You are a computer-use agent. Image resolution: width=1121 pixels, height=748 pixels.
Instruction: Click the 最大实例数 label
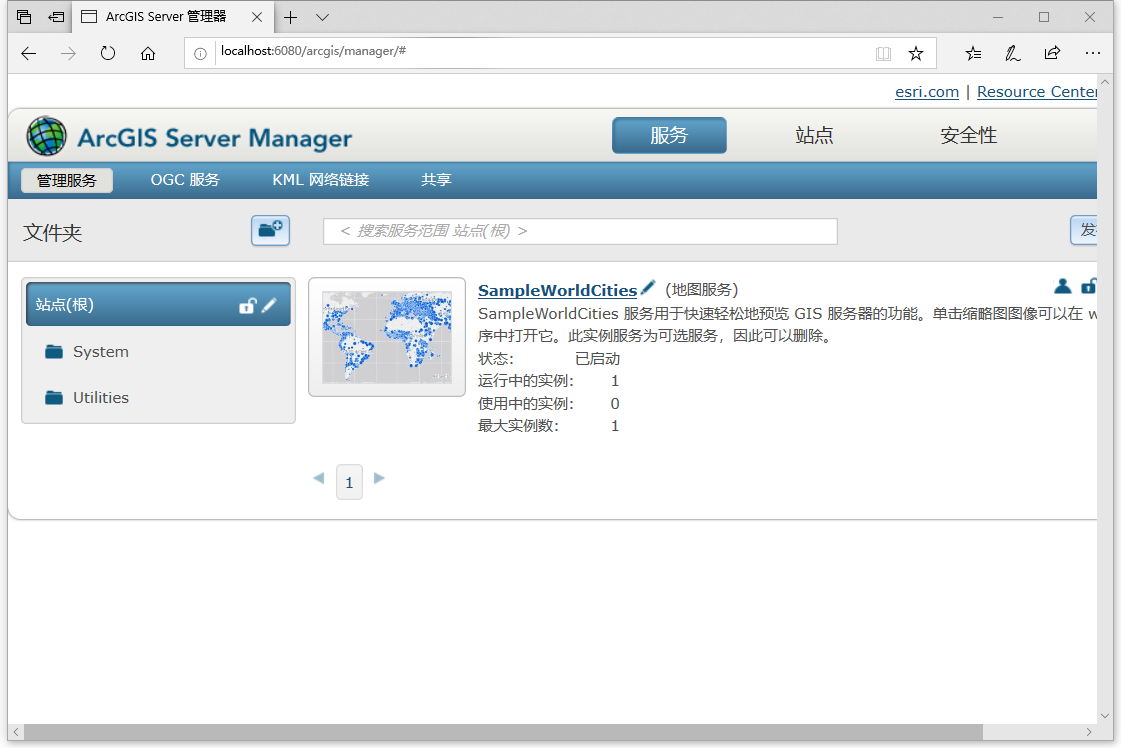(x=518, y=426)
